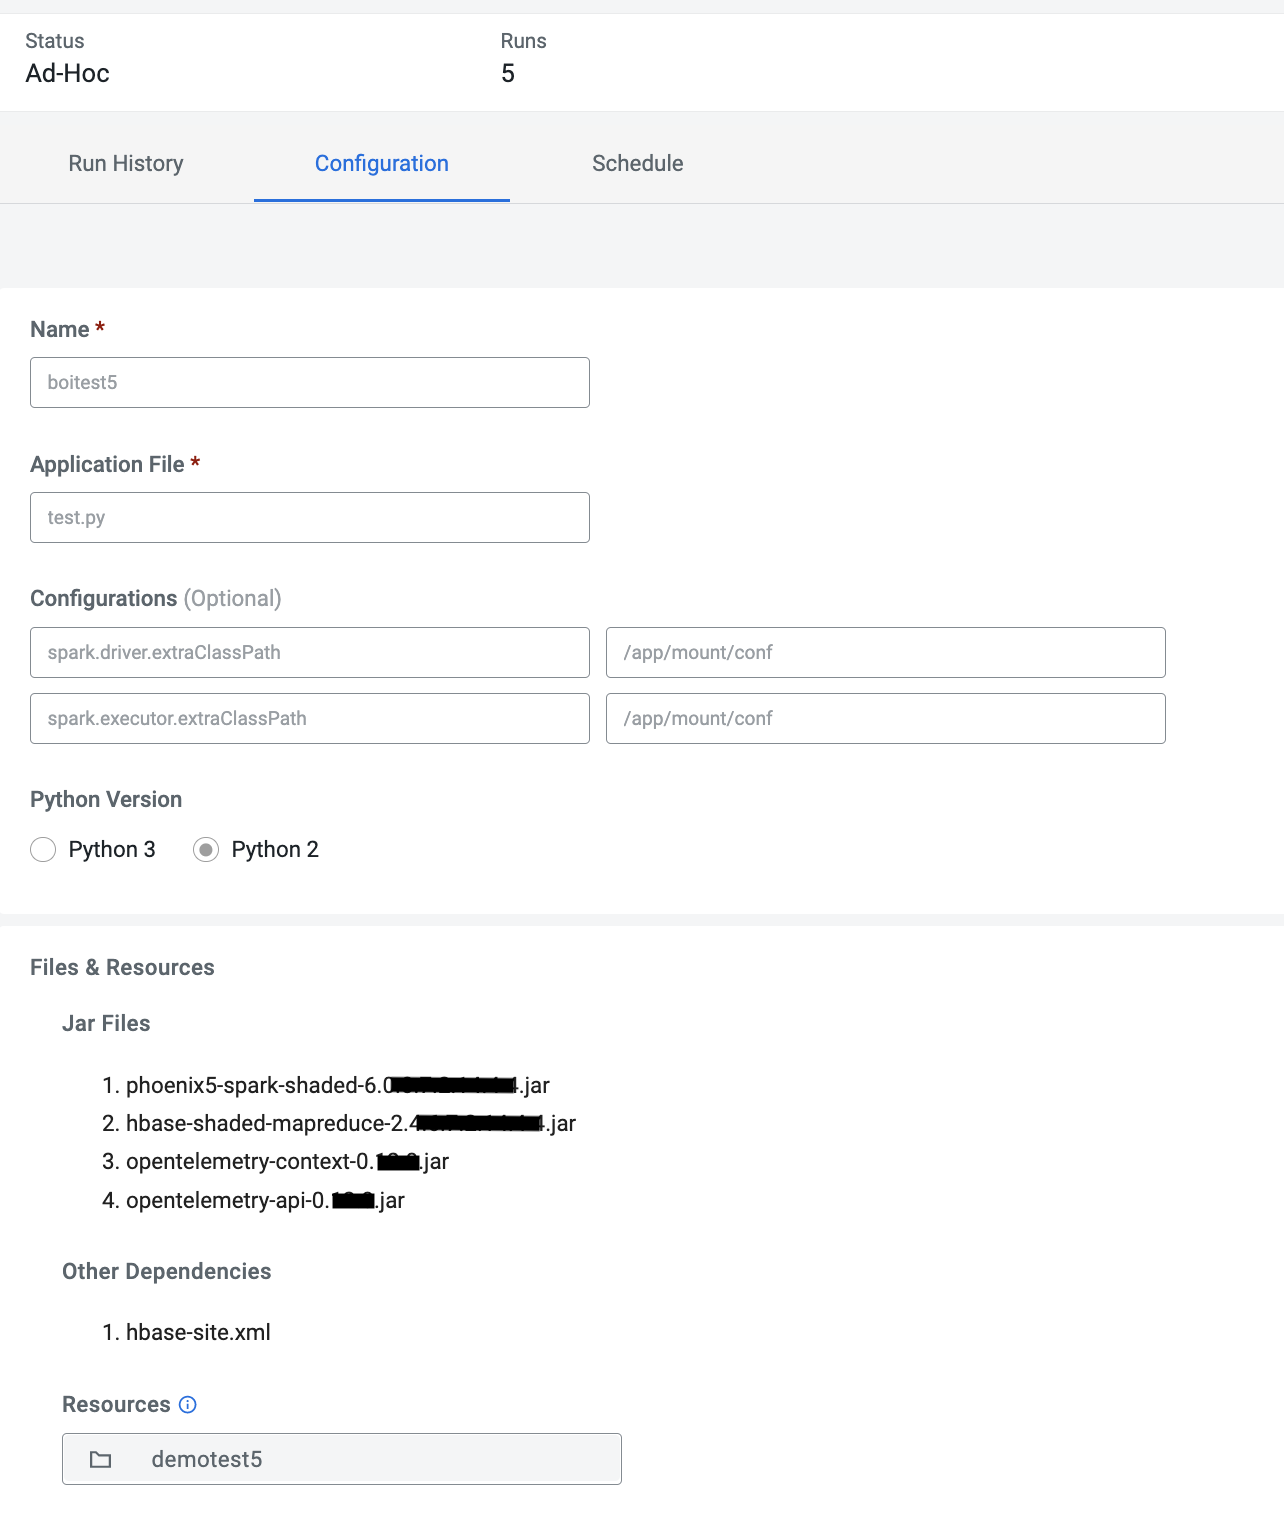The image size is (1284, 1528).
Task: Select the Python 3 radio button
Action: pos(43,849)
